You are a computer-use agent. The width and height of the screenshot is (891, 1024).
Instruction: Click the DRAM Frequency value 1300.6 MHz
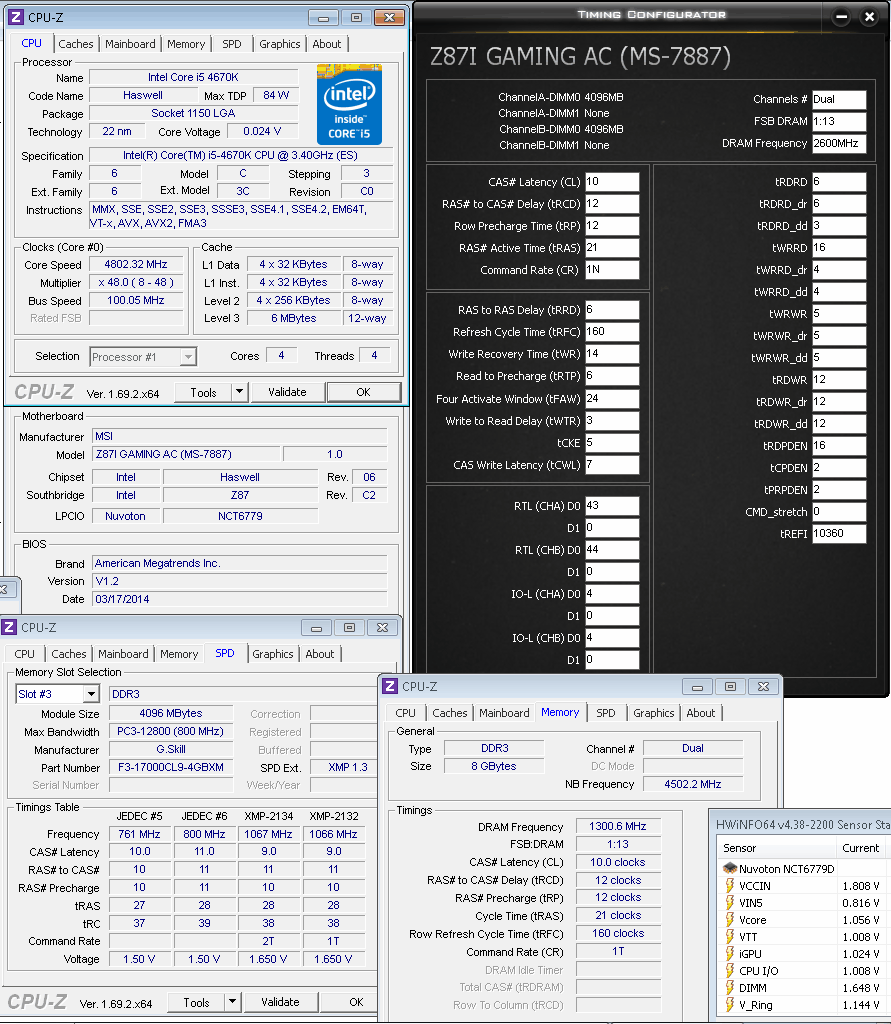click(x=618, y=826)
